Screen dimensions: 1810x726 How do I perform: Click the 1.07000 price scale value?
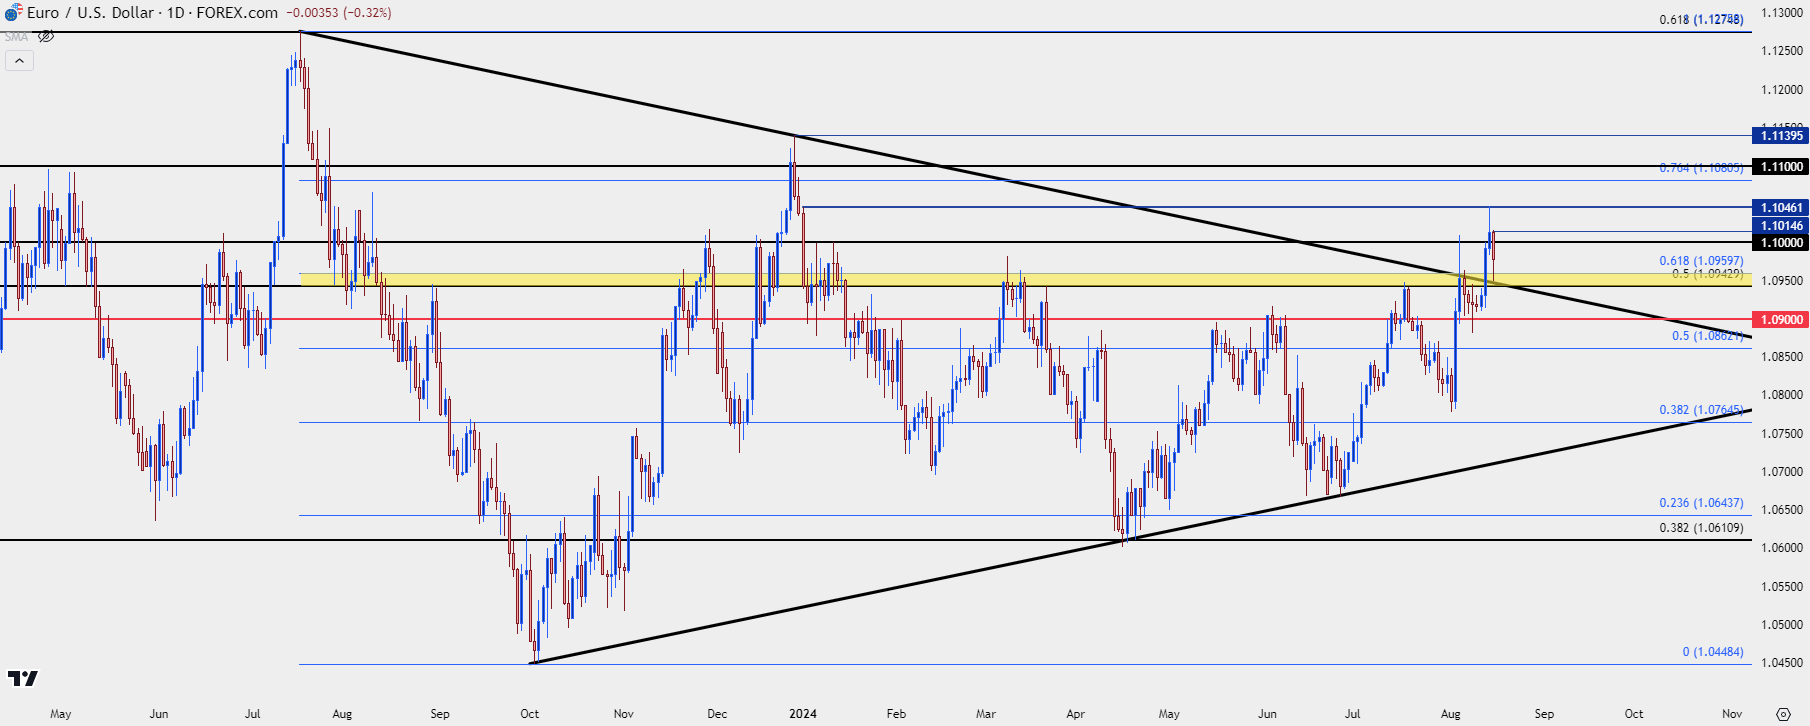1782,472
